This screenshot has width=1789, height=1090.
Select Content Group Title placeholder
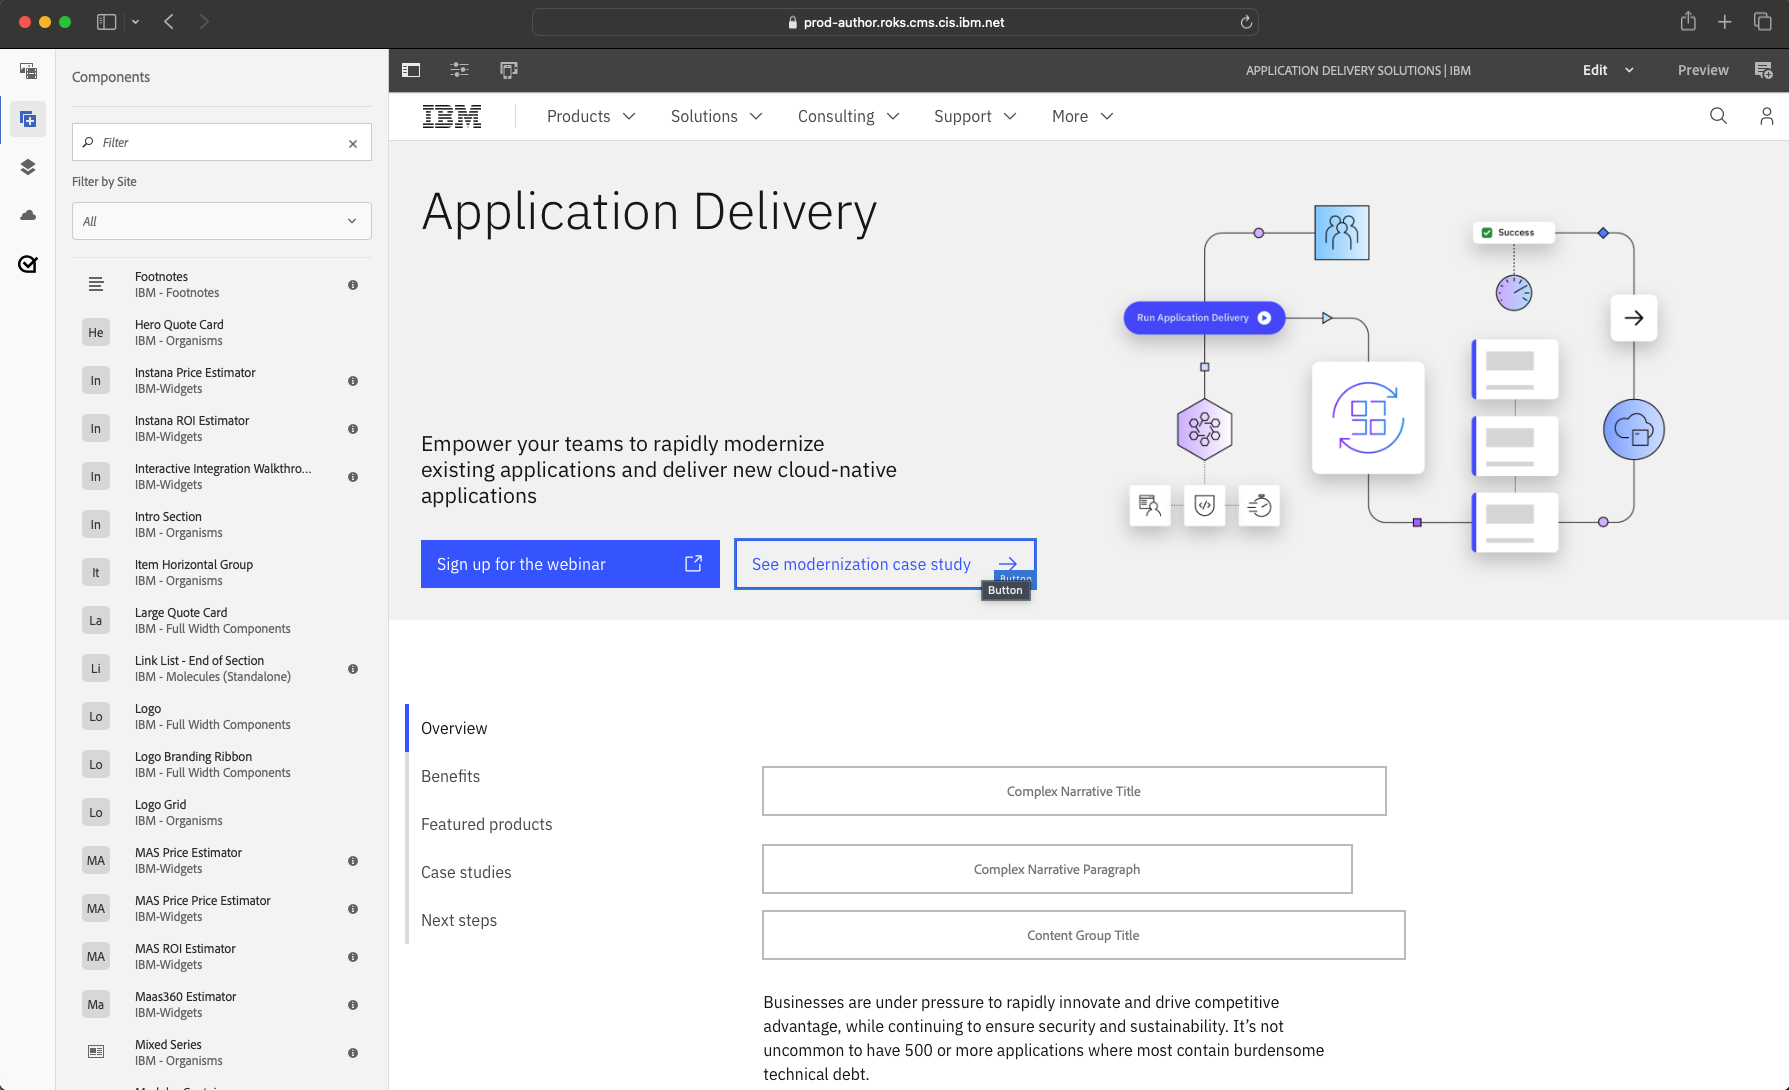tap(1083, 935)
